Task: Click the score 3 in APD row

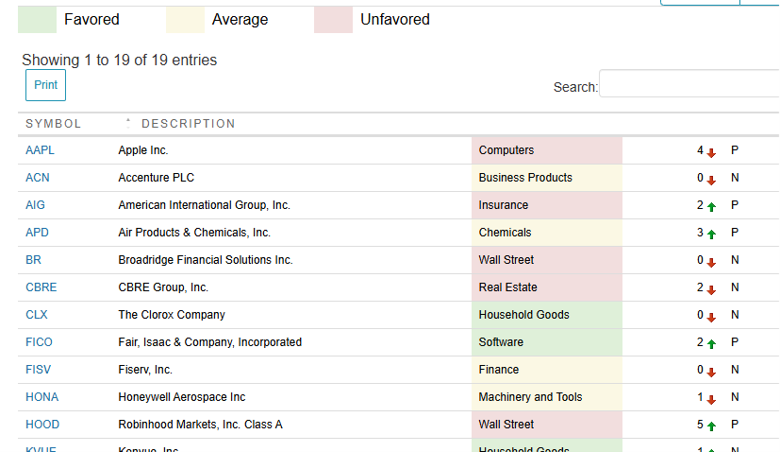Action: point(700,232)
